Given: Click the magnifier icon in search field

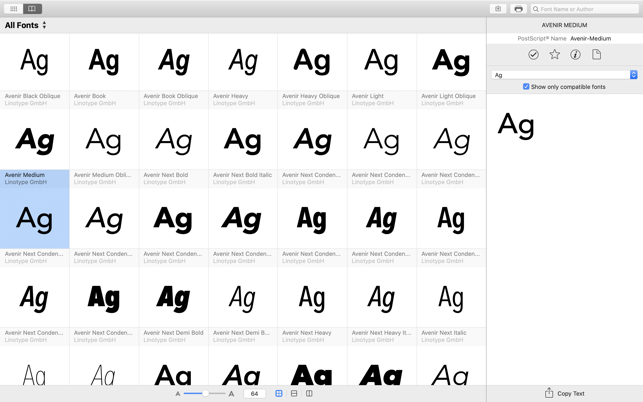Looking at the screenshot, I should click(536, 9).
